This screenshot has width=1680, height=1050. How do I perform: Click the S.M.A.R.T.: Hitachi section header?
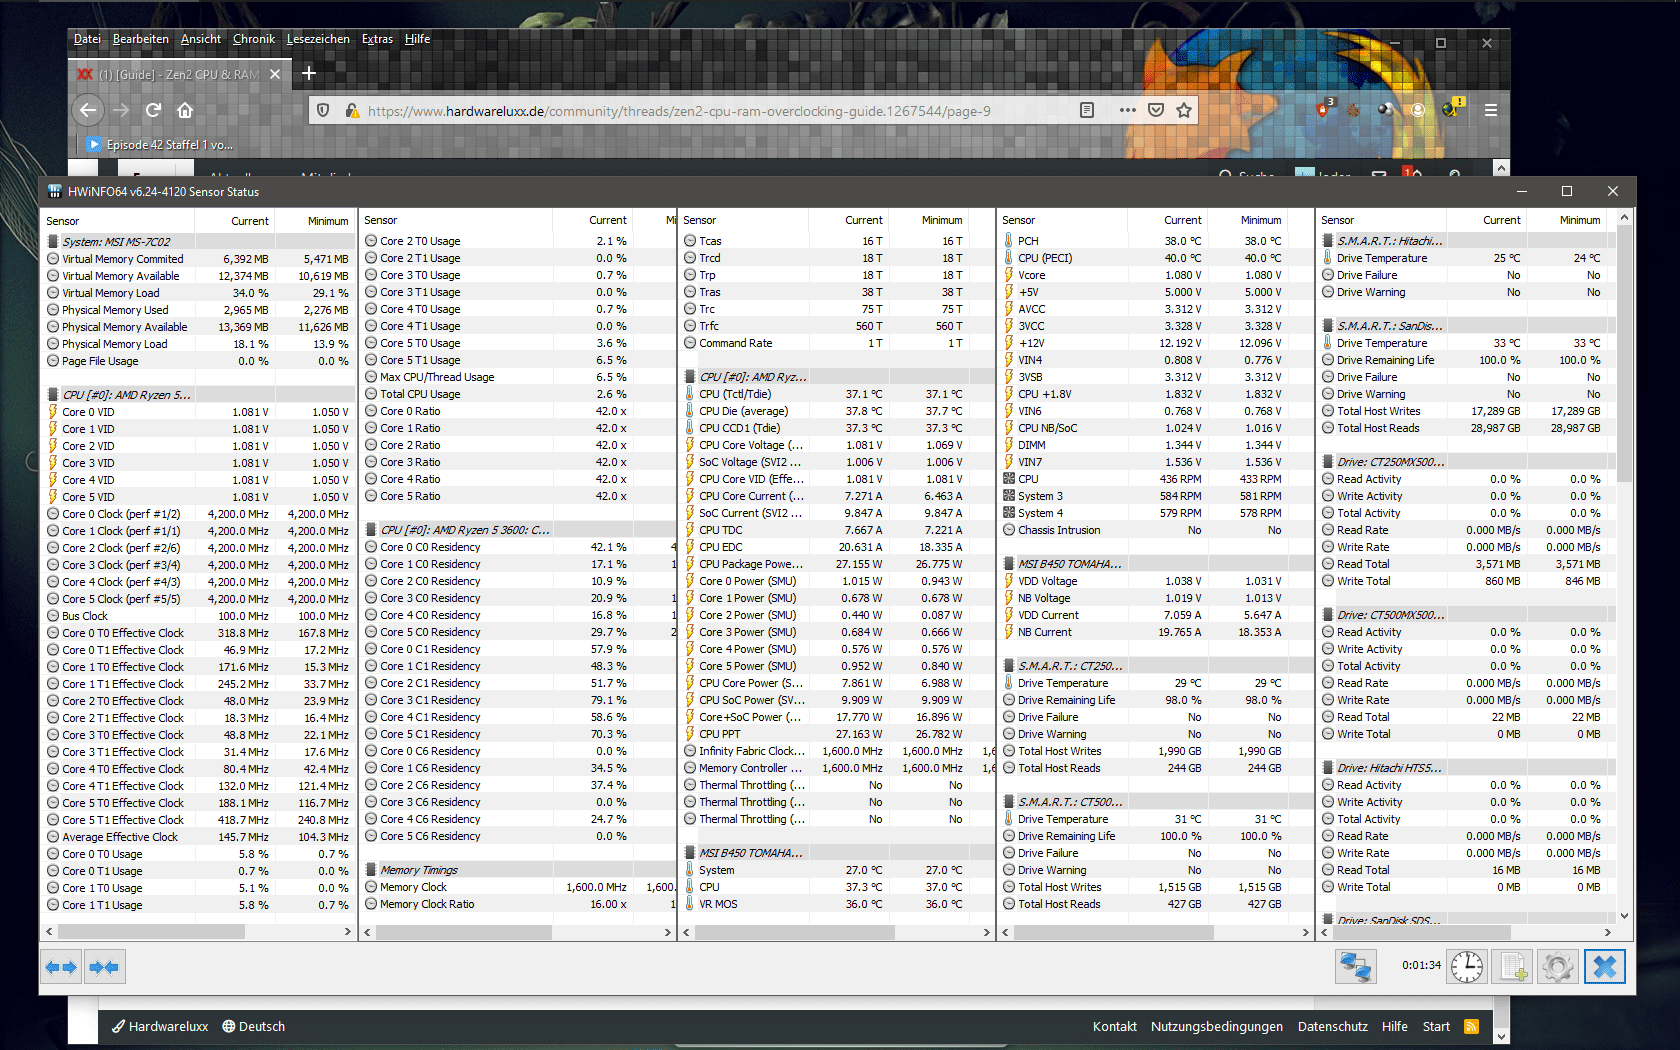[1468, 241]
